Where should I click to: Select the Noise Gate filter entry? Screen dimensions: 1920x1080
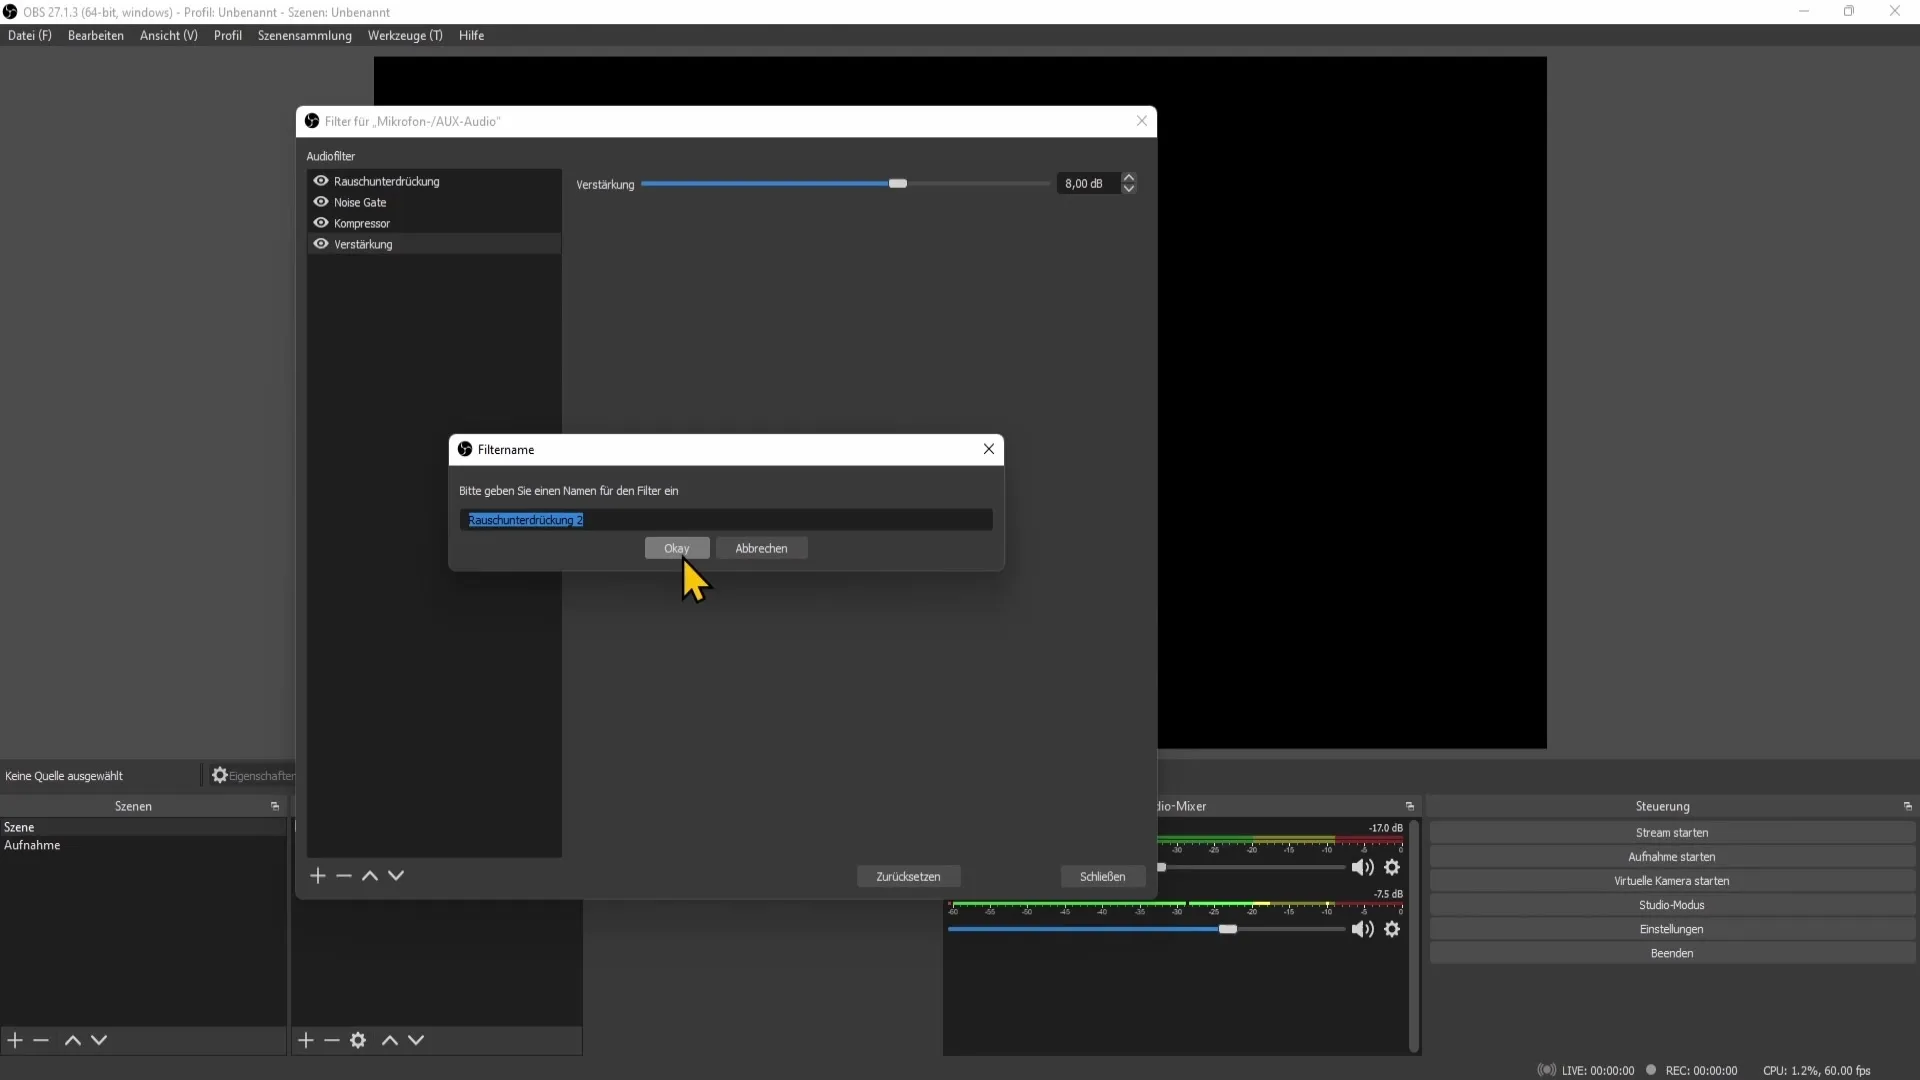click(434, 202)
